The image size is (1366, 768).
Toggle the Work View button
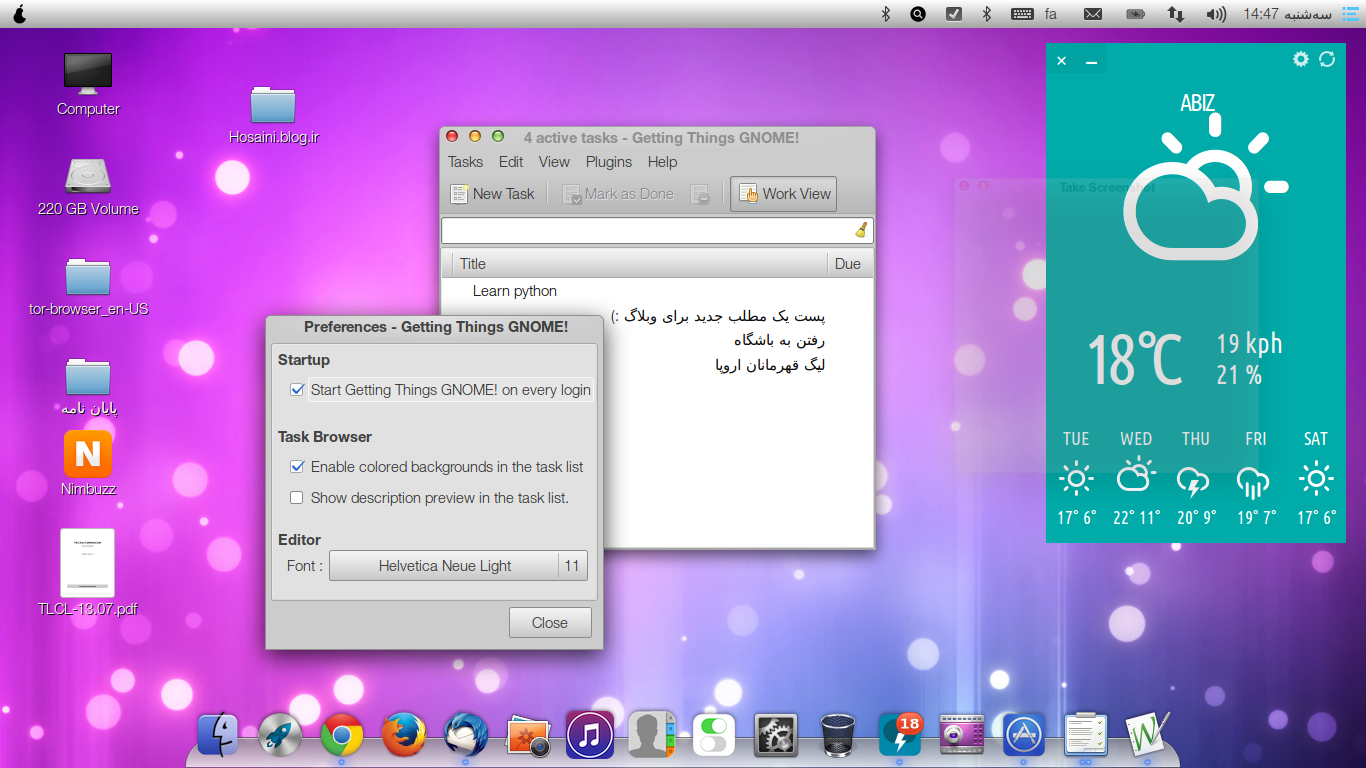pyautogui.click(x=784, y=194)
